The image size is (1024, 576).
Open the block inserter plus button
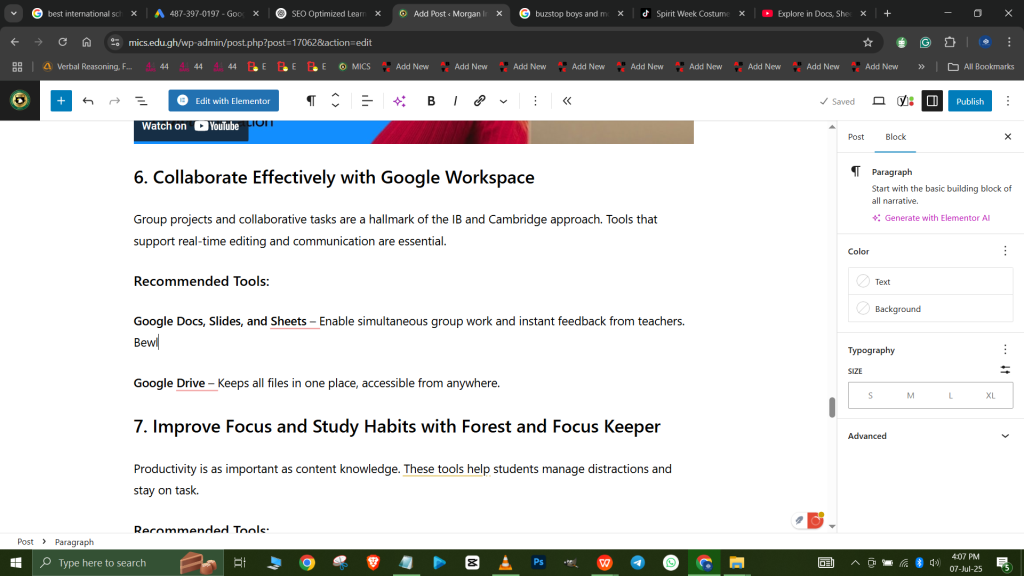(61, 101)
